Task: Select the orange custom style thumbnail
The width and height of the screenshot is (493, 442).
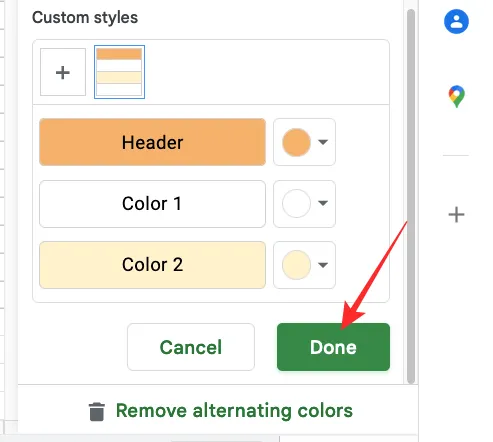Action: pos(119,72)
